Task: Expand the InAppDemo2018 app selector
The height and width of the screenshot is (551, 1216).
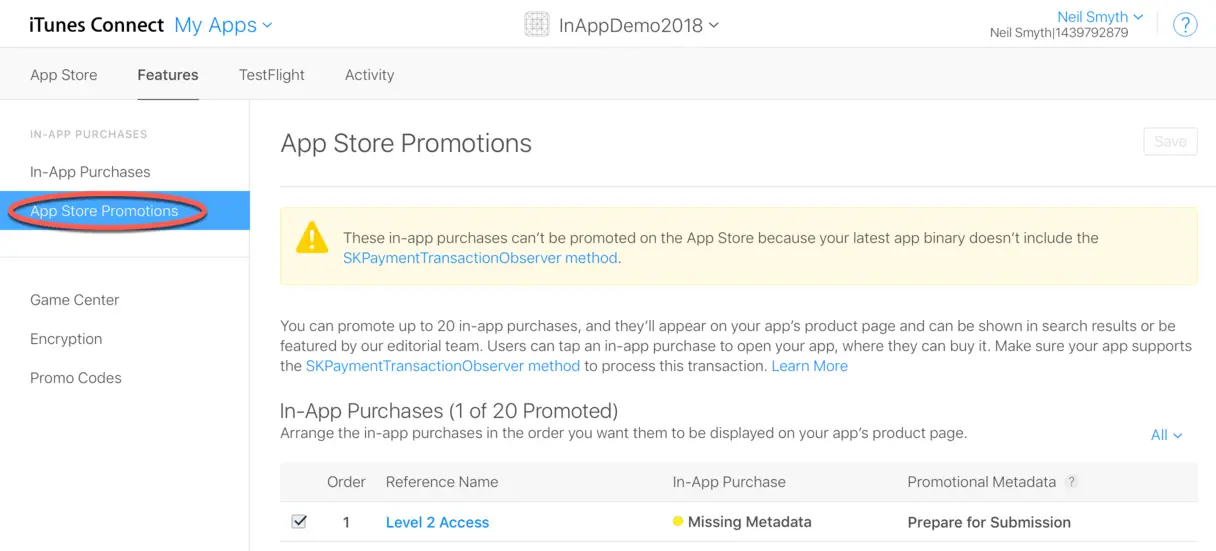Action: pyautogui.click(x=638, y=25)
